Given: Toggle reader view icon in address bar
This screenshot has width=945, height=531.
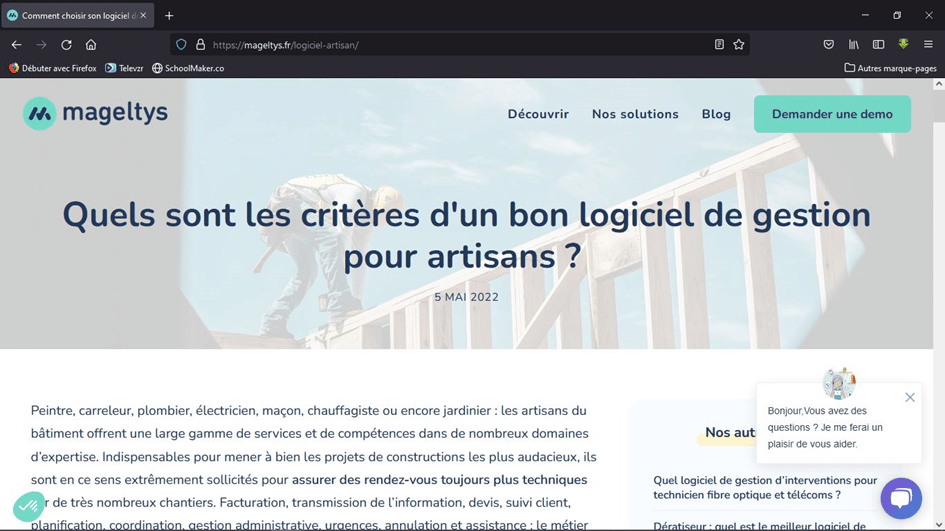Looking at the screenshot, I should click(719, 45).
